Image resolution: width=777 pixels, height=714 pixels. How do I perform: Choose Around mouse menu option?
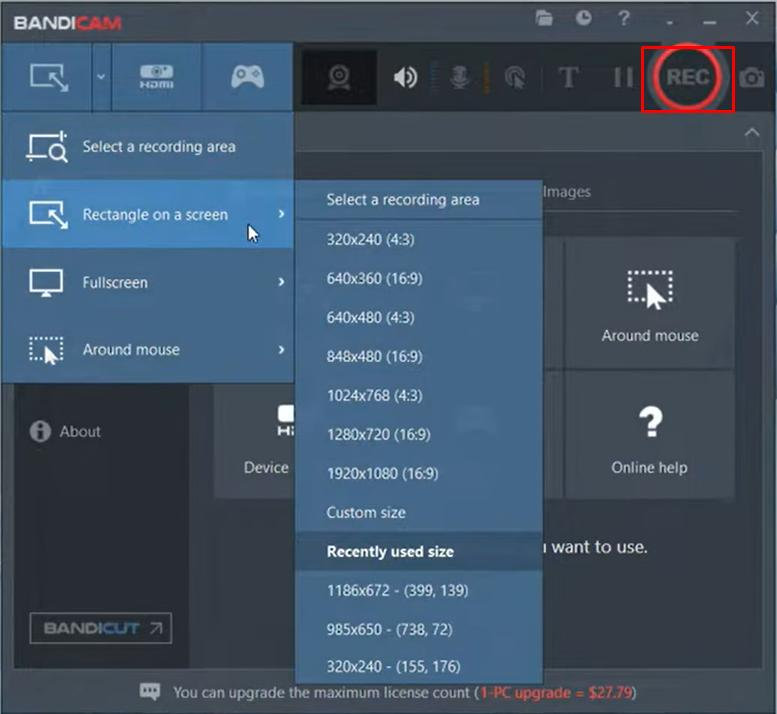(148, 349)
